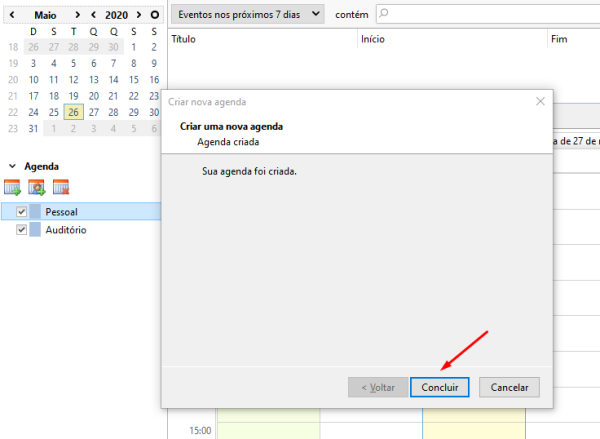Open the 'Eventos nos próximos 7 dias' dropdown
Screen dimensions: 600x439
247,14
